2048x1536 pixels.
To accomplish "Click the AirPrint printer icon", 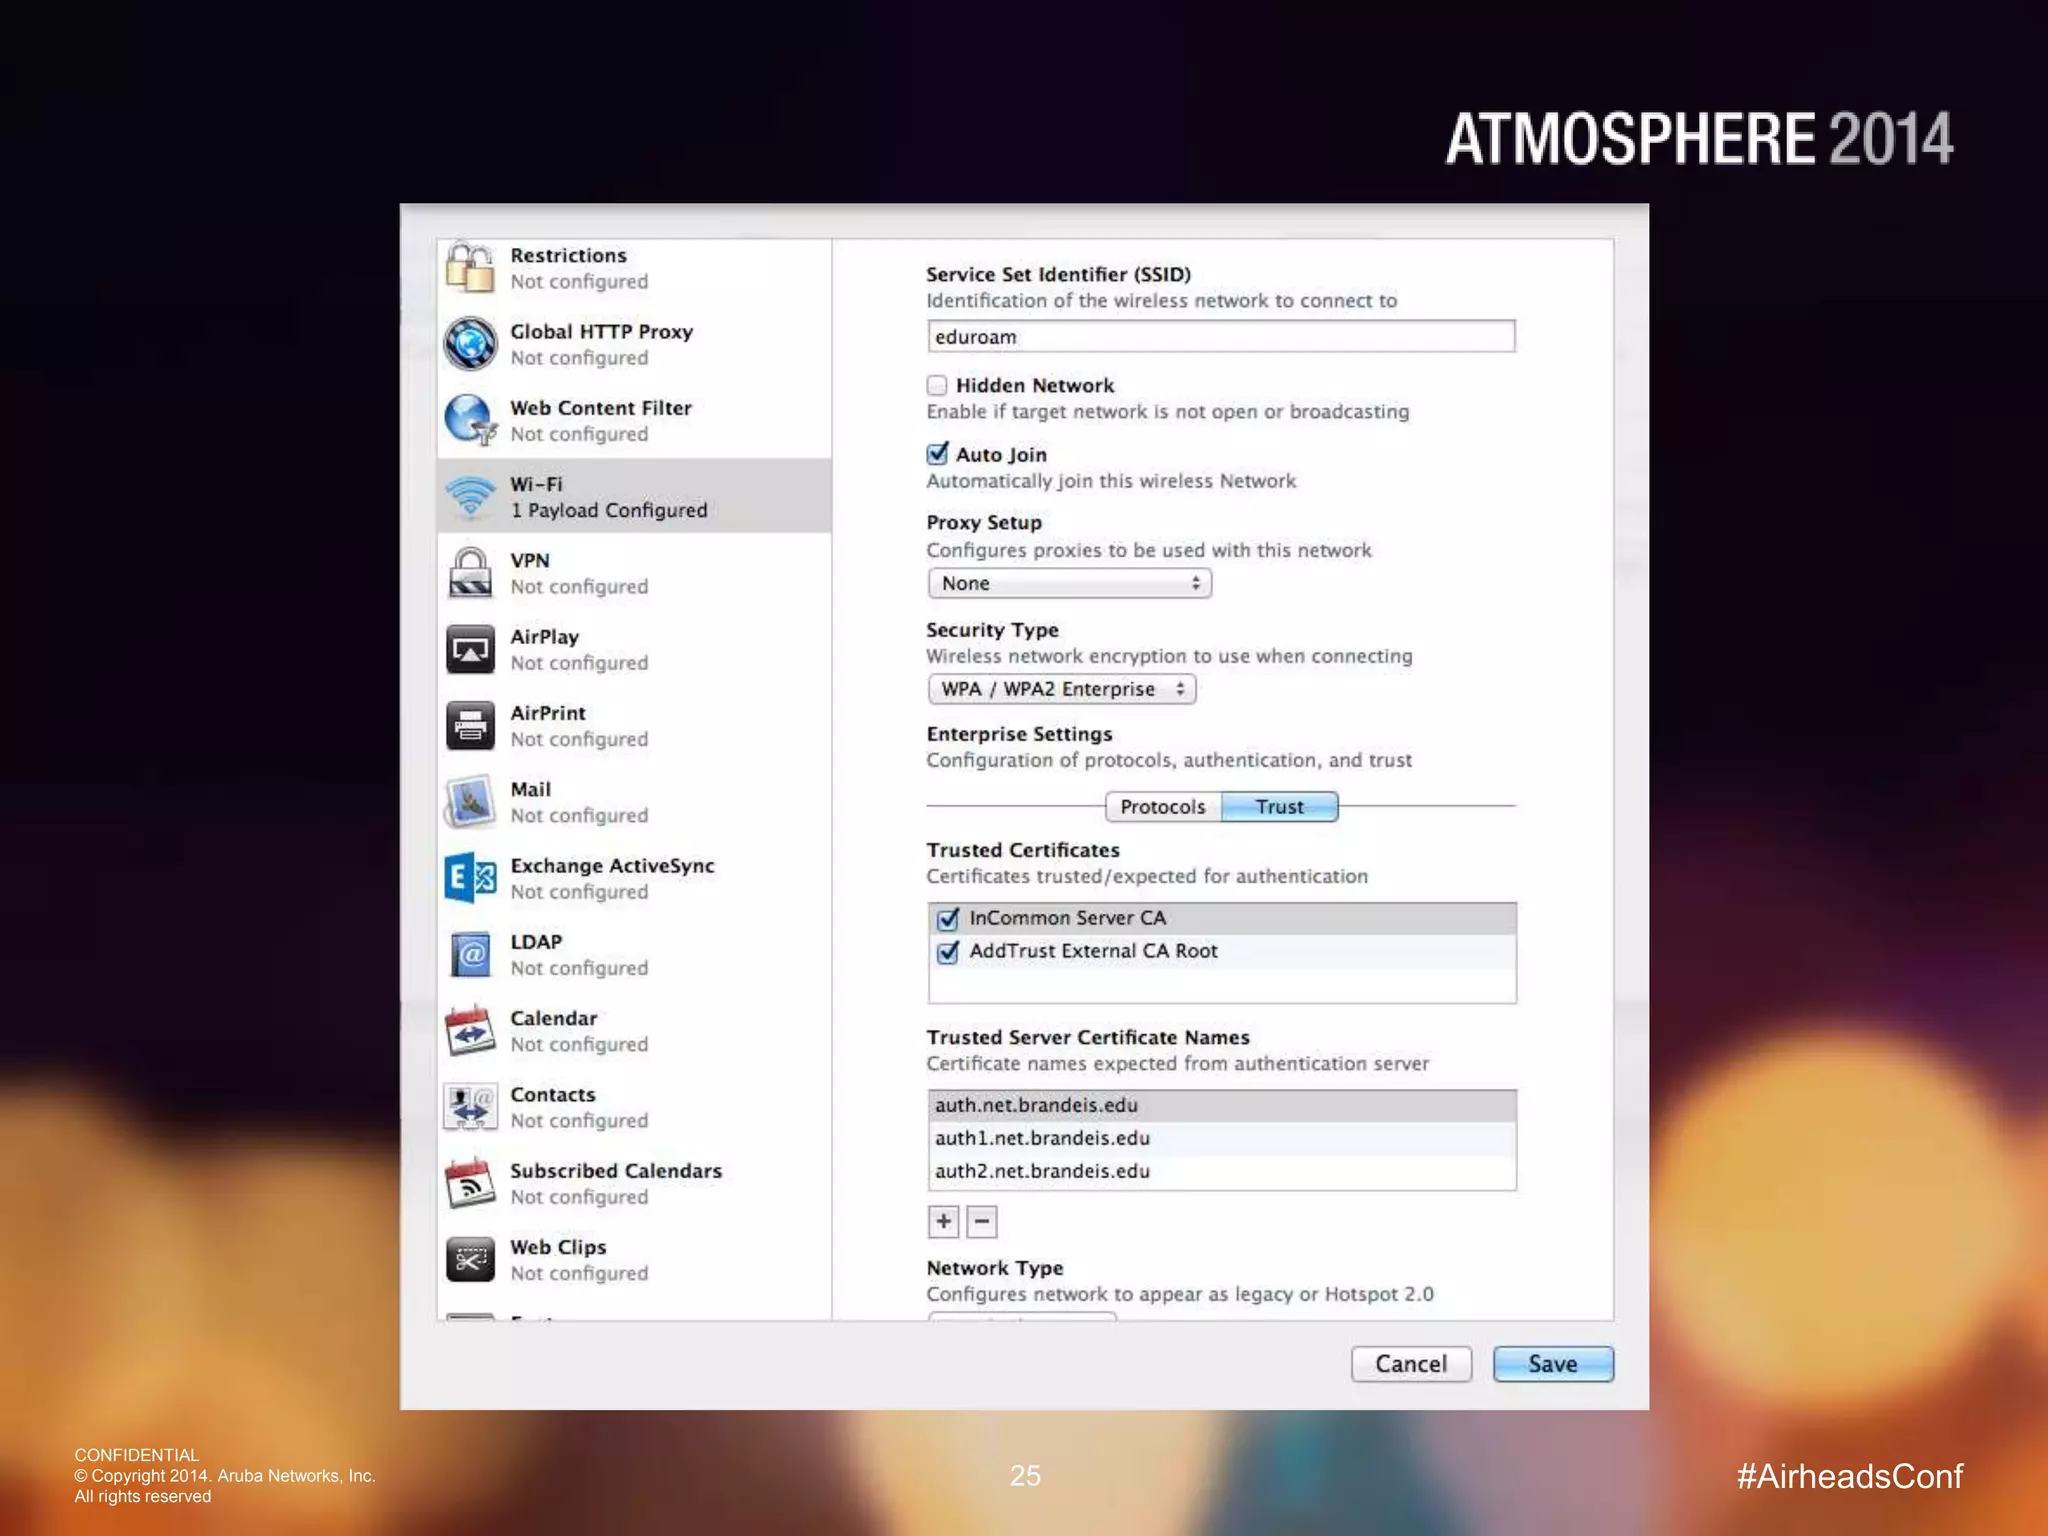I will (470, 726).
